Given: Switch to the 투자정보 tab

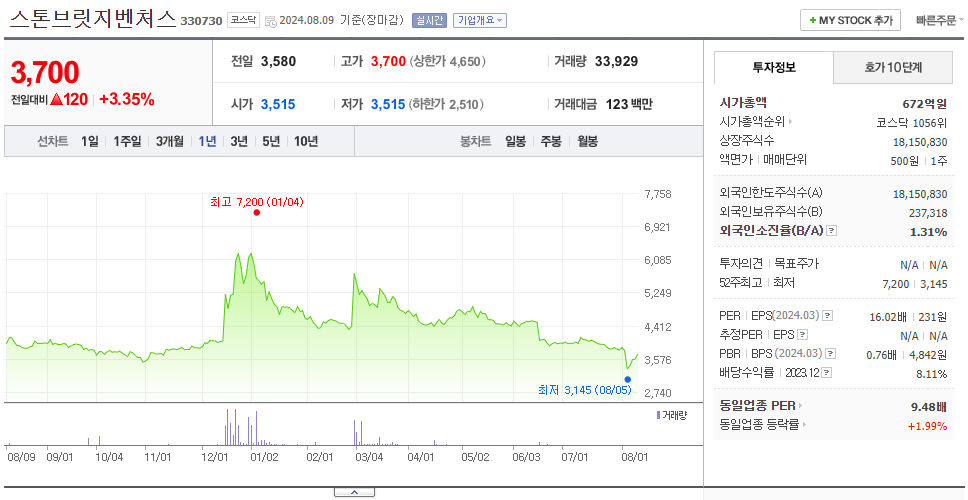Looking at the screenshot, I should tap(774, 67).
